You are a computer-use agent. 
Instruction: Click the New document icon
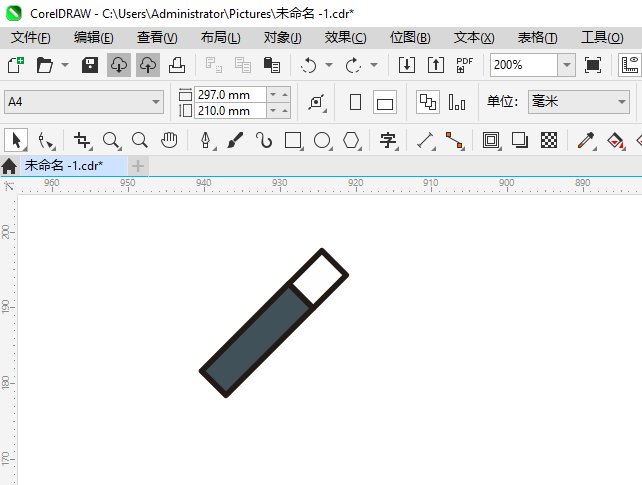16,65
